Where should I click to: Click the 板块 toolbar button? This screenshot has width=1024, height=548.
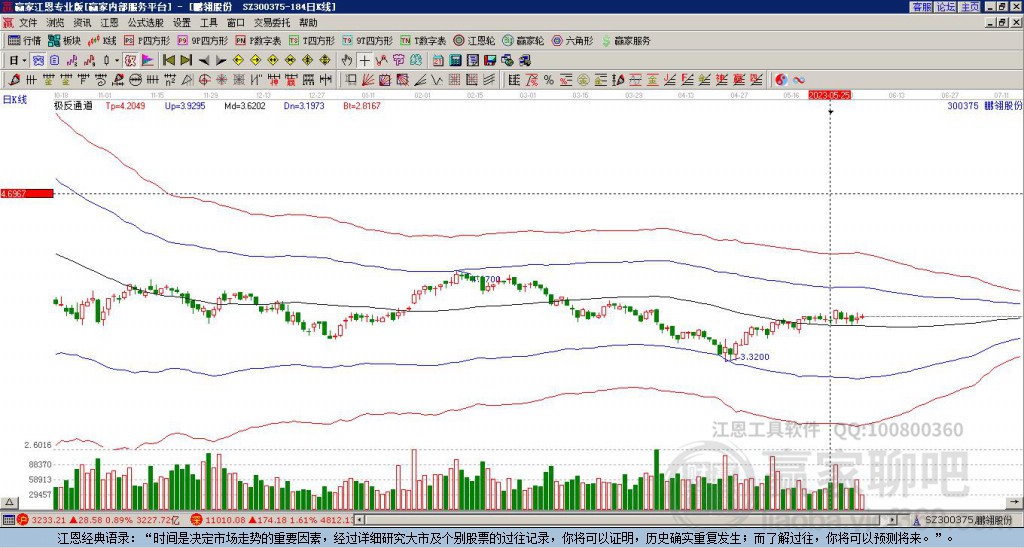pos(63,40)
